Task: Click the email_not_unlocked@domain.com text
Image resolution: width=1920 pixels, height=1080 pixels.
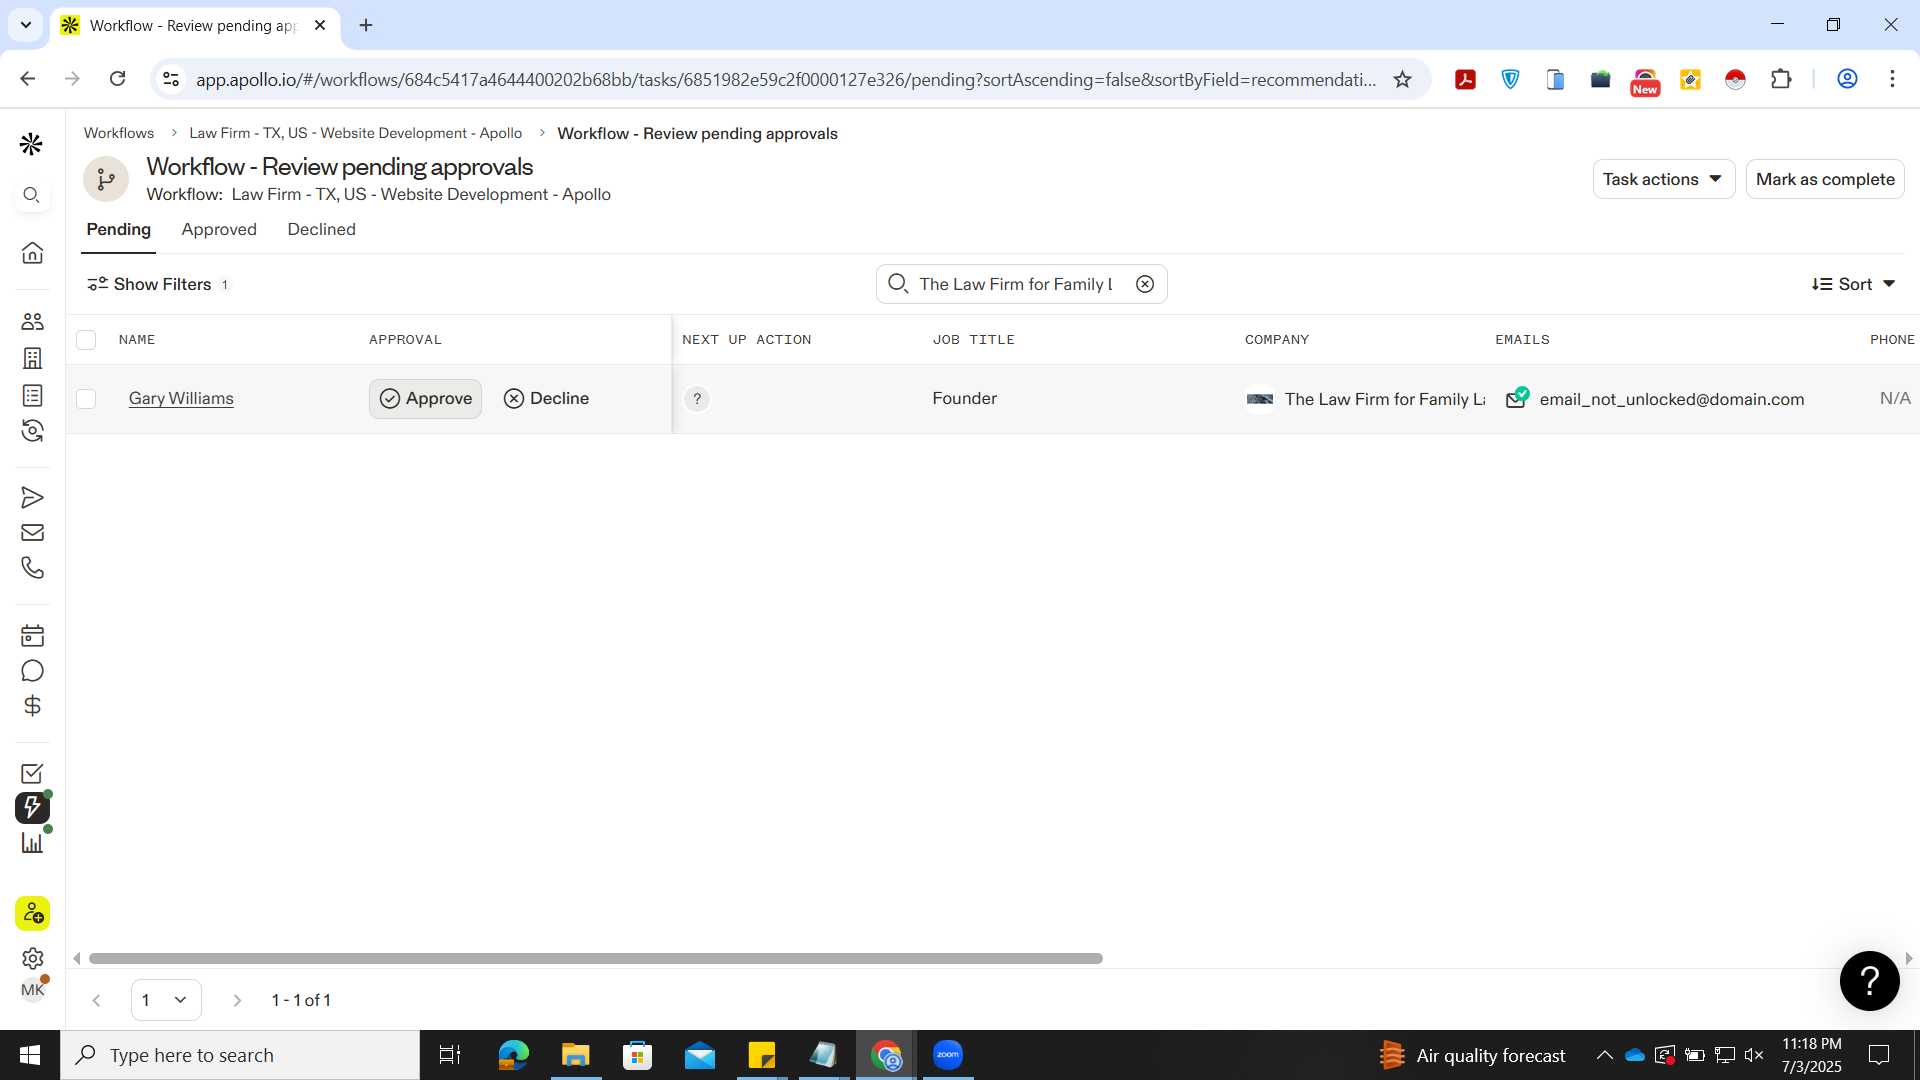Action: tap(1672, 399)
